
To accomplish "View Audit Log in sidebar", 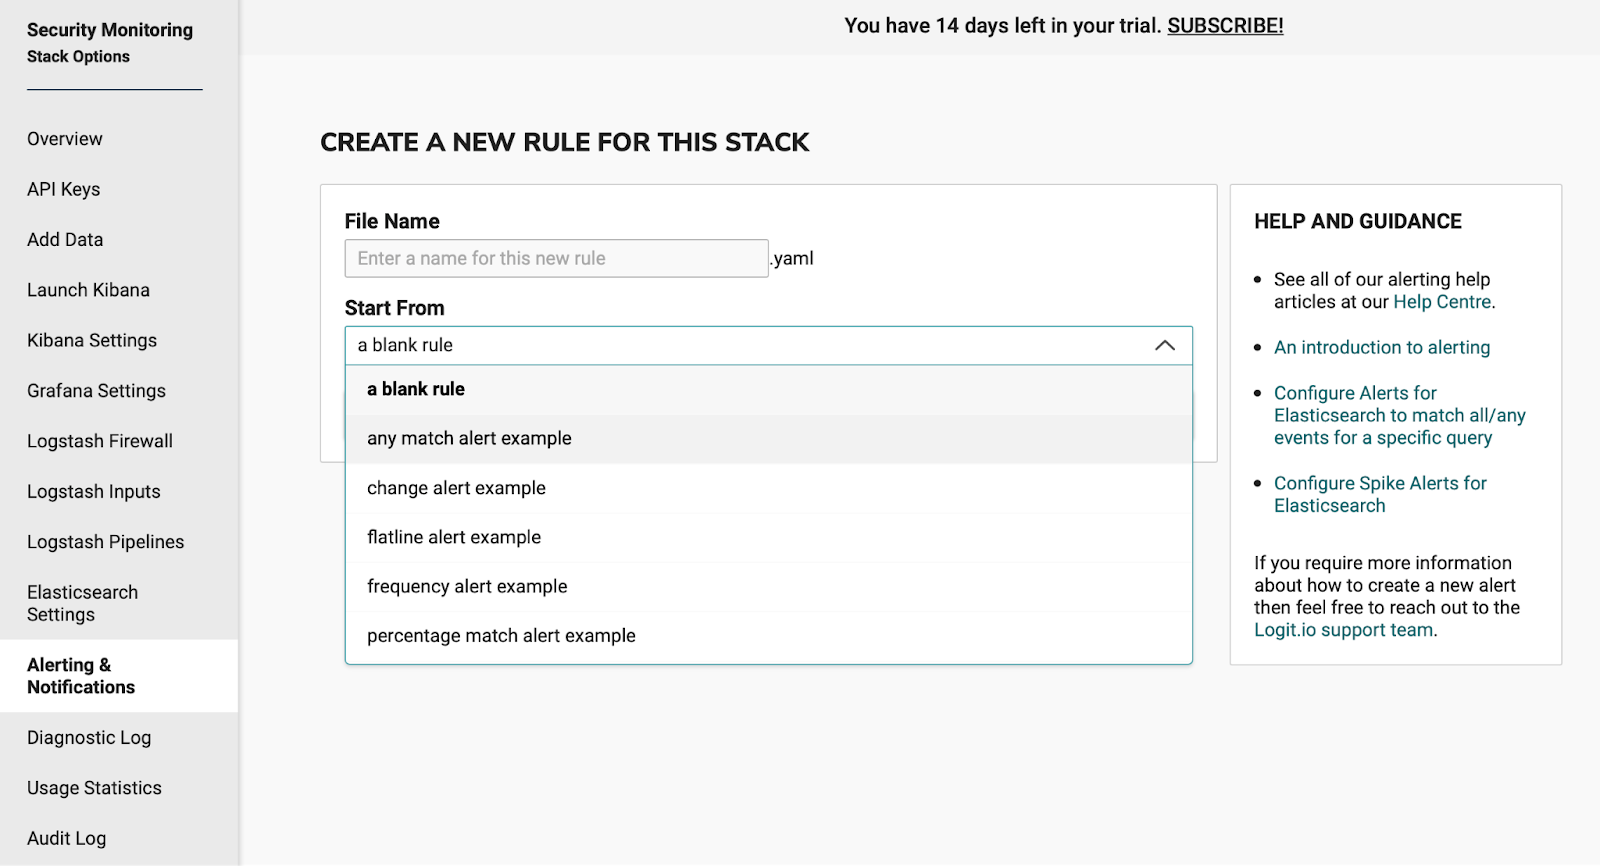I will 66,838.
